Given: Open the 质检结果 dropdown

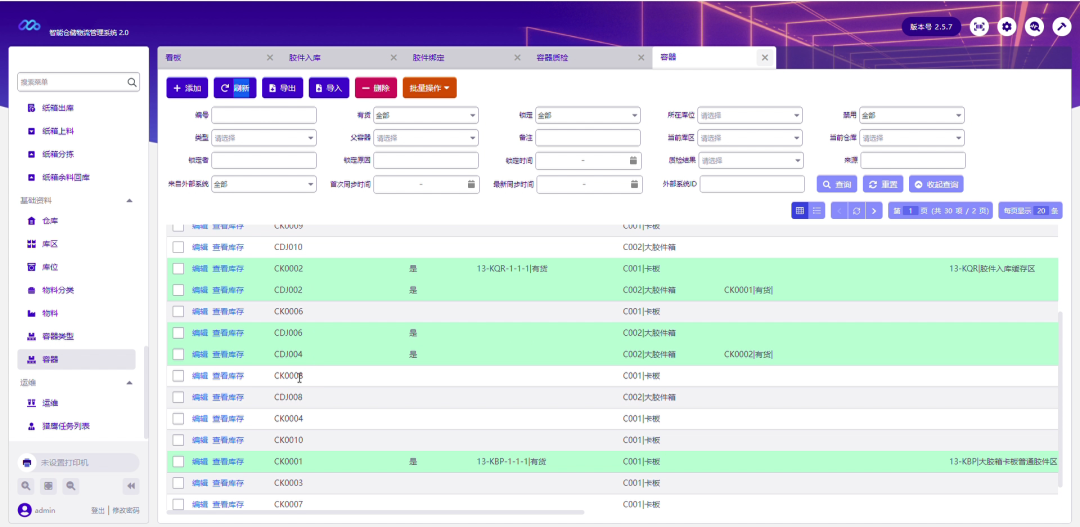Looking at the screenshot, I should click(x=750, y=161).
